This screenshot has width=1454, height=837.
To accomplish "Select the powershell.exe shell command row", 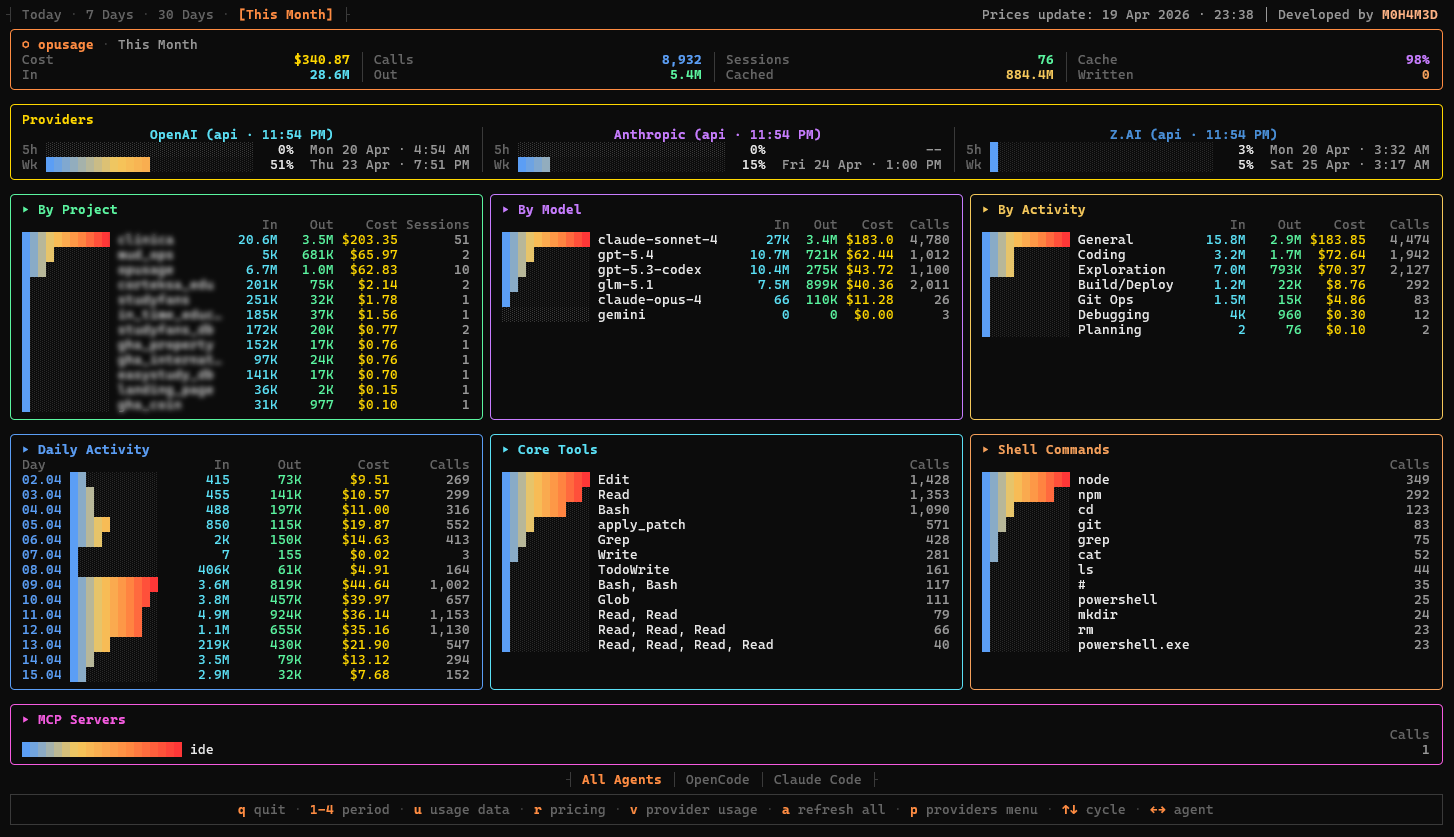I will pos(1205,645).
